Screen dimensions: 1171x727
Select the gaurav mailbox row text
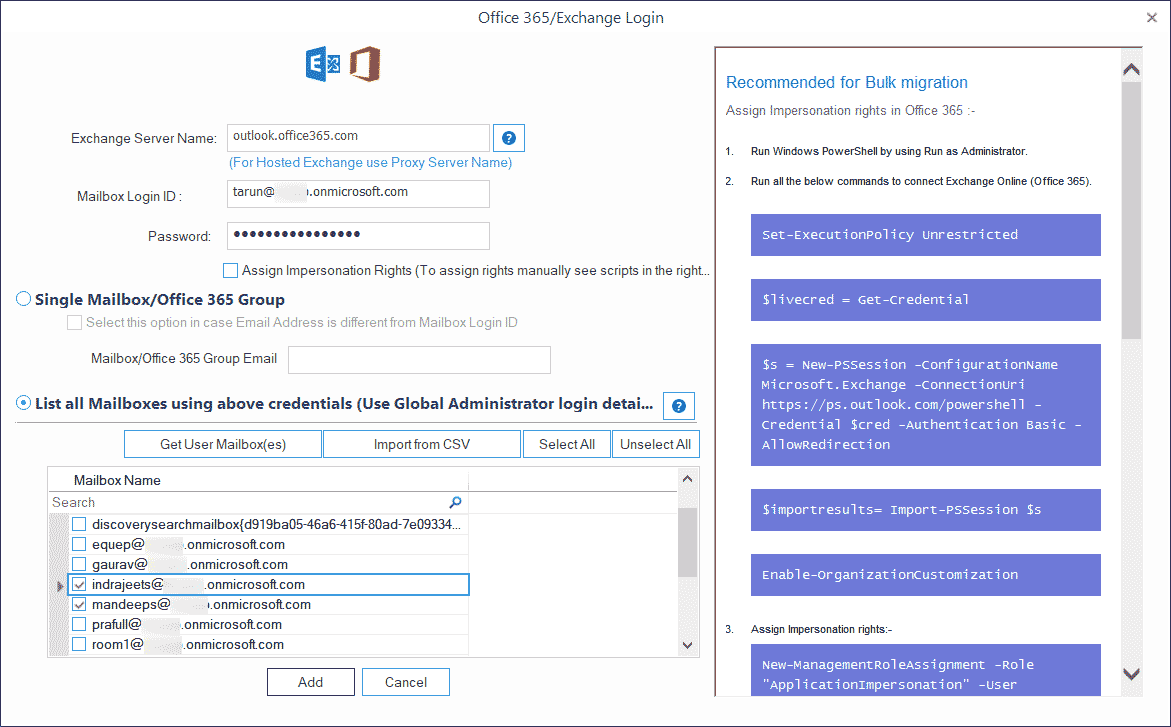(x=190, y=564)
